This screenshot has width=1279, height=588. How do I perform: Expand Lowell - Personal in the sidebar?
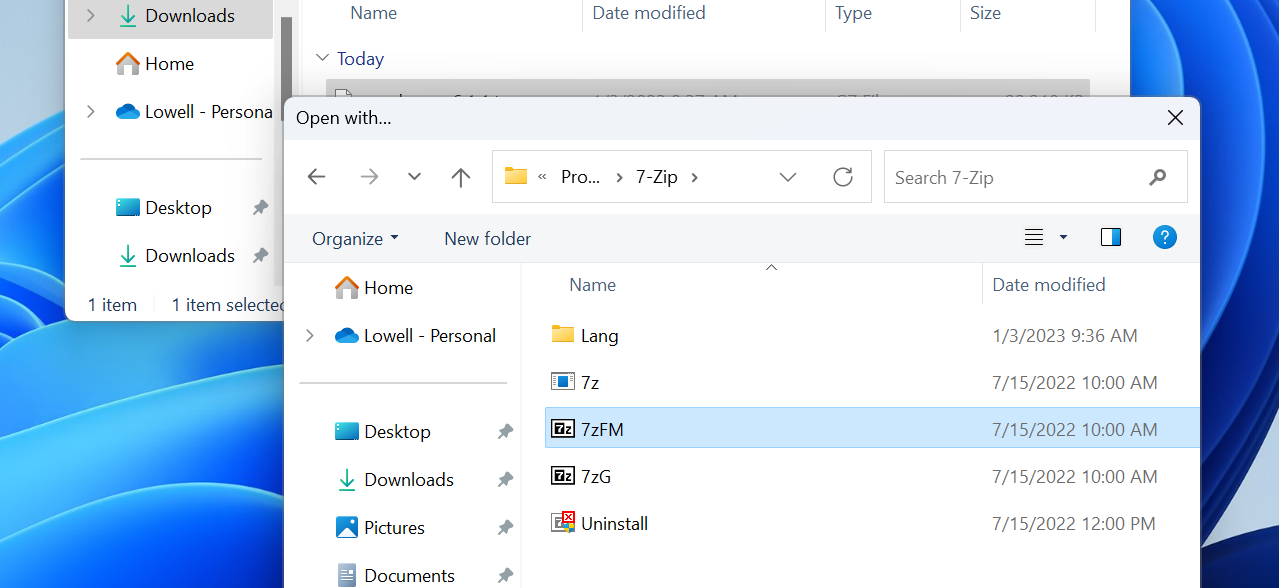tap(310, 335)
